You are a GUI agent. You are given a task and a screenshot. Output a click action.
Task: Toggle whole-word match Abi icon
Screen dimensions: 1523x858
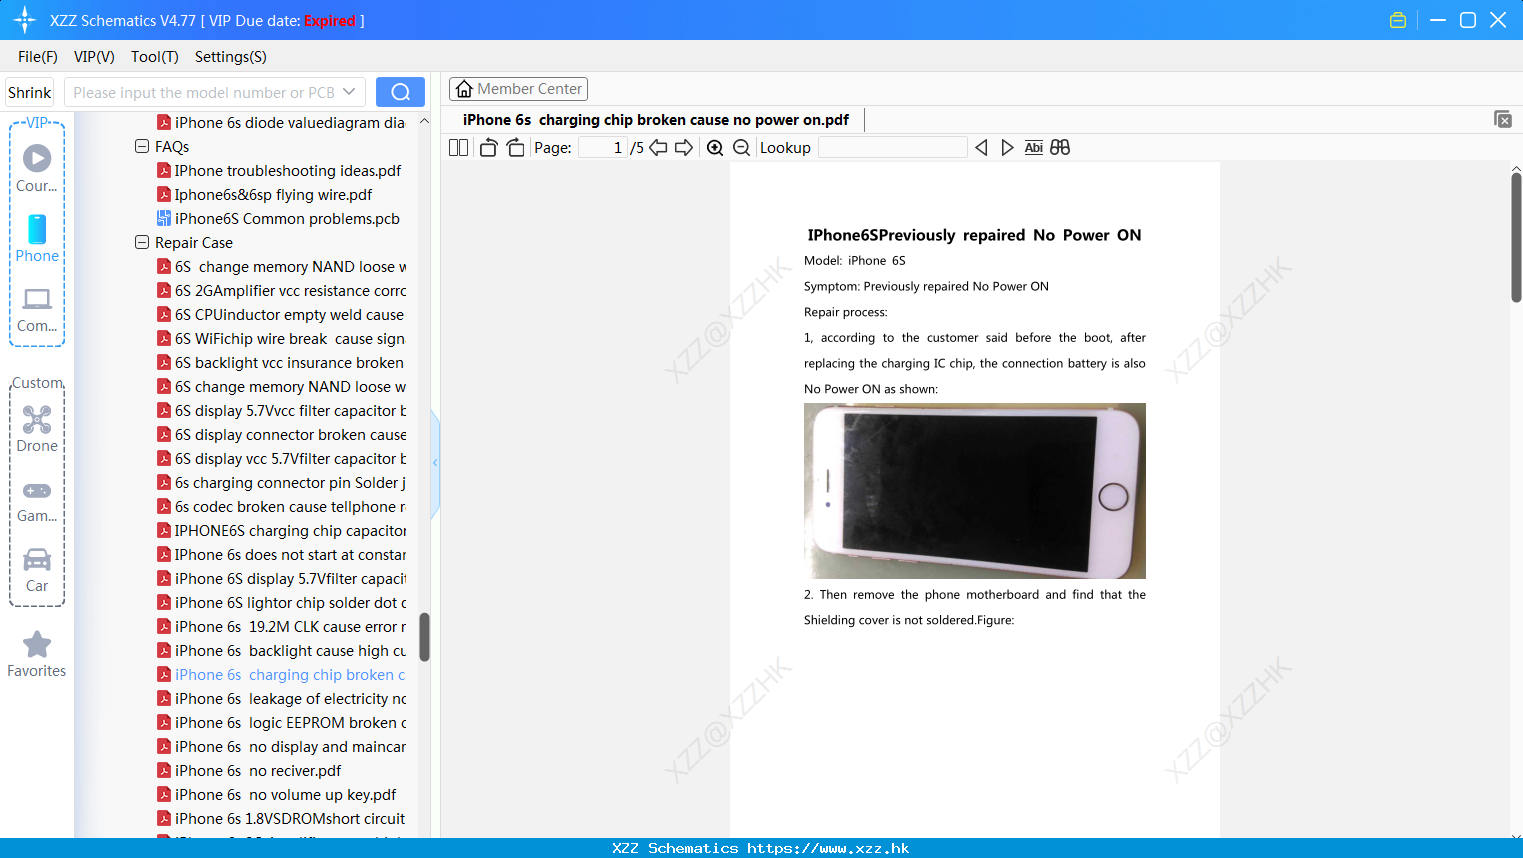(1033, 147)
